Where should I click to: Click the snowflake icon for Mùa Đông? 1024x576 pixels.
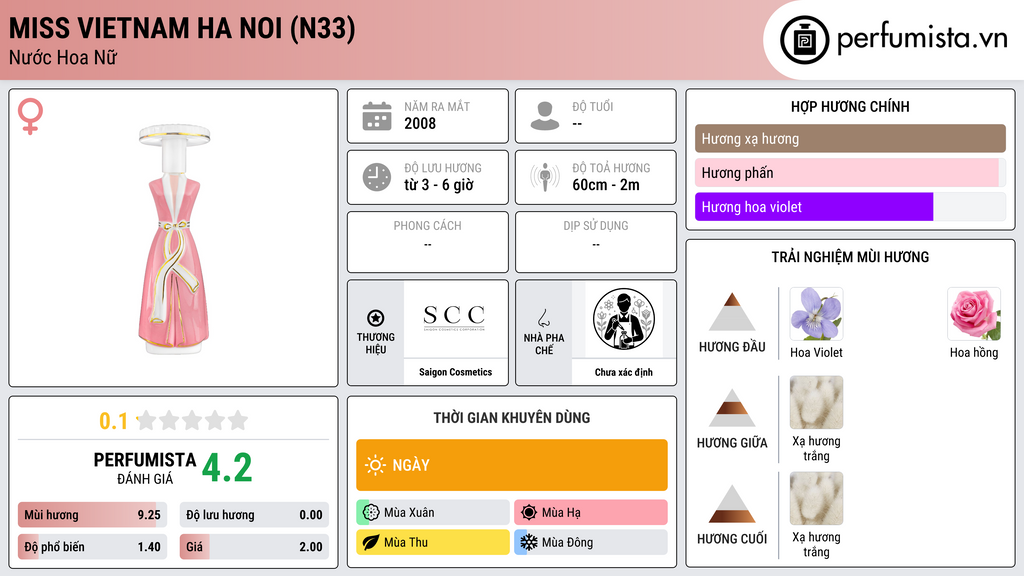coord(528,542)
